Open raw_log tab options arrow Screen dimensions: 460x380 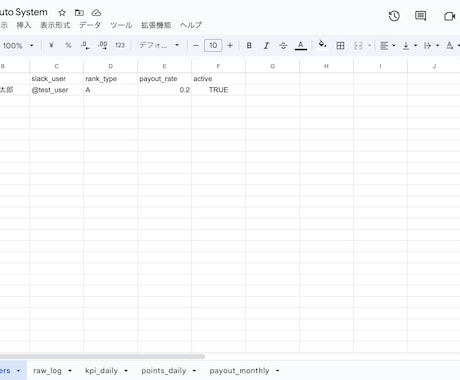click(x=70, y=371)
